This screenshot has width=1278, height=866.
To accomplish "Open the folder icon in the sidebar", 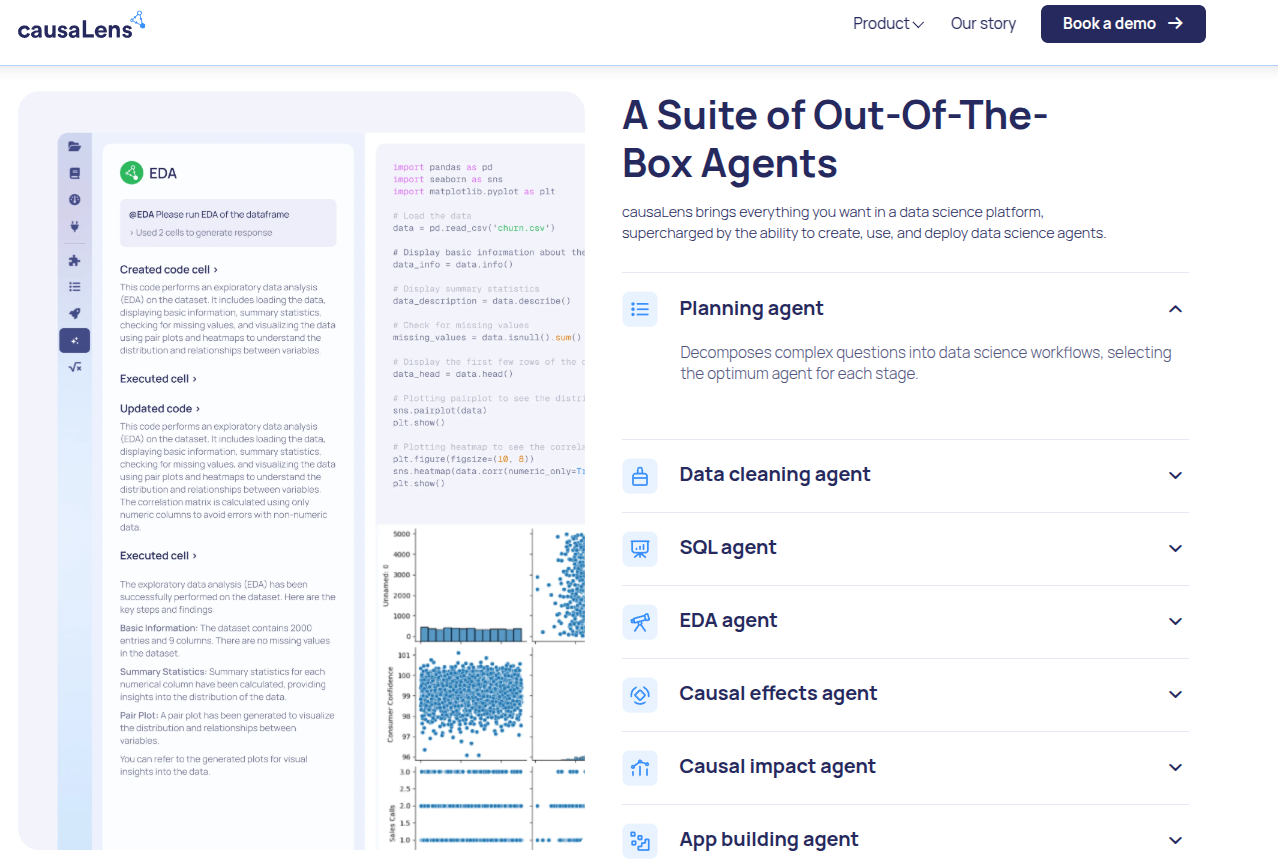I will (x=74, y=146).
